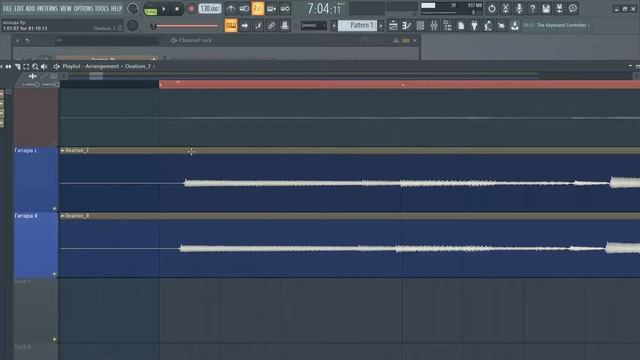
Task: Arm the red record button
Action: [x=191, y=9]
